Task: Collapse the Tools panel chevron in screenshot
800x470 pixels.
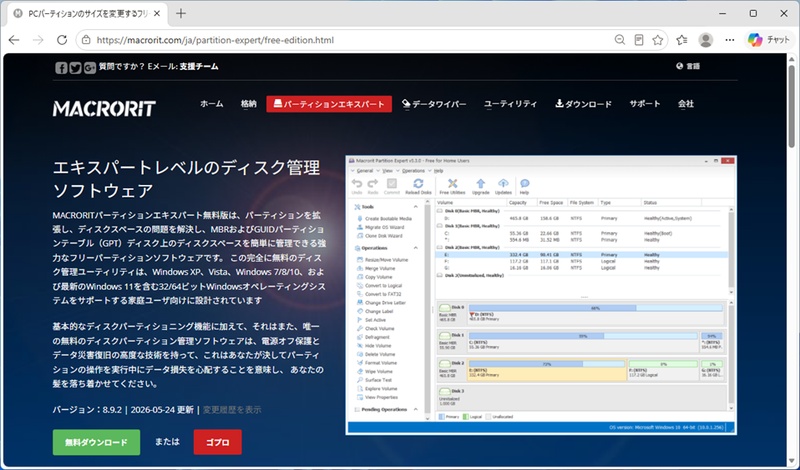Action: (x=416, y=207)
